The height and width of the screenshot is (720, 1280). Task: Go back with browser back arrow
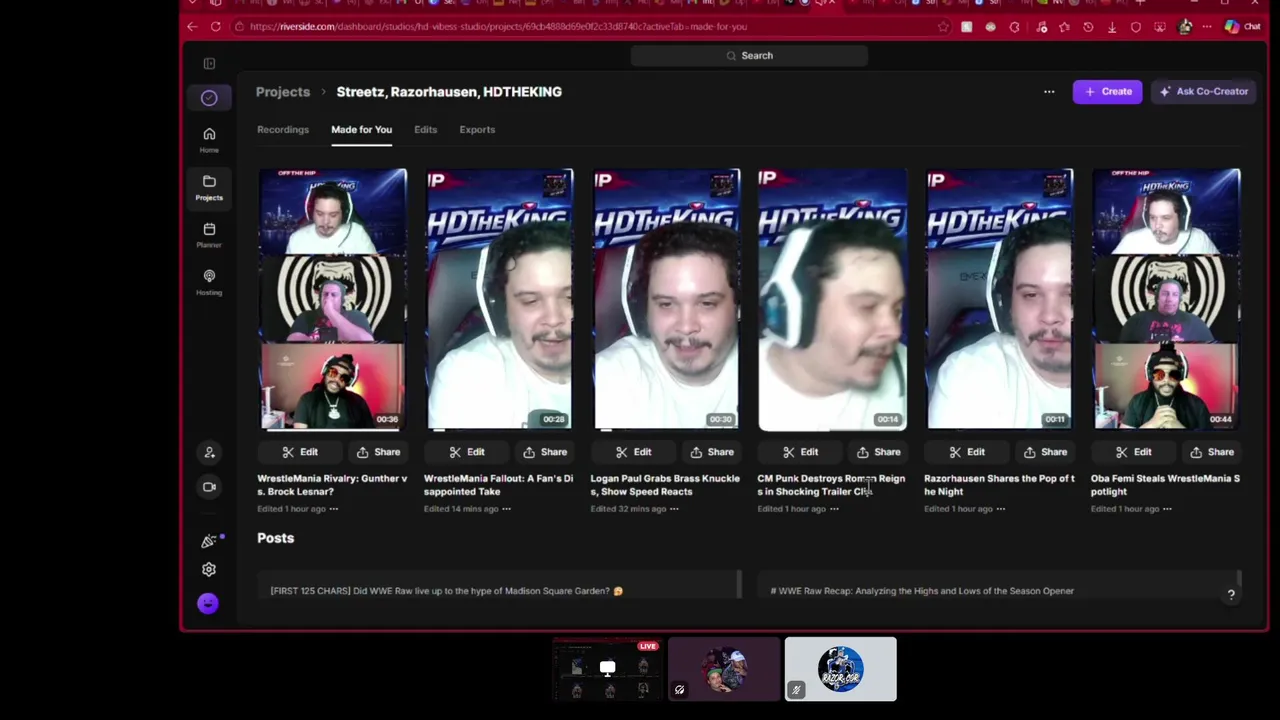coord(193,27)
